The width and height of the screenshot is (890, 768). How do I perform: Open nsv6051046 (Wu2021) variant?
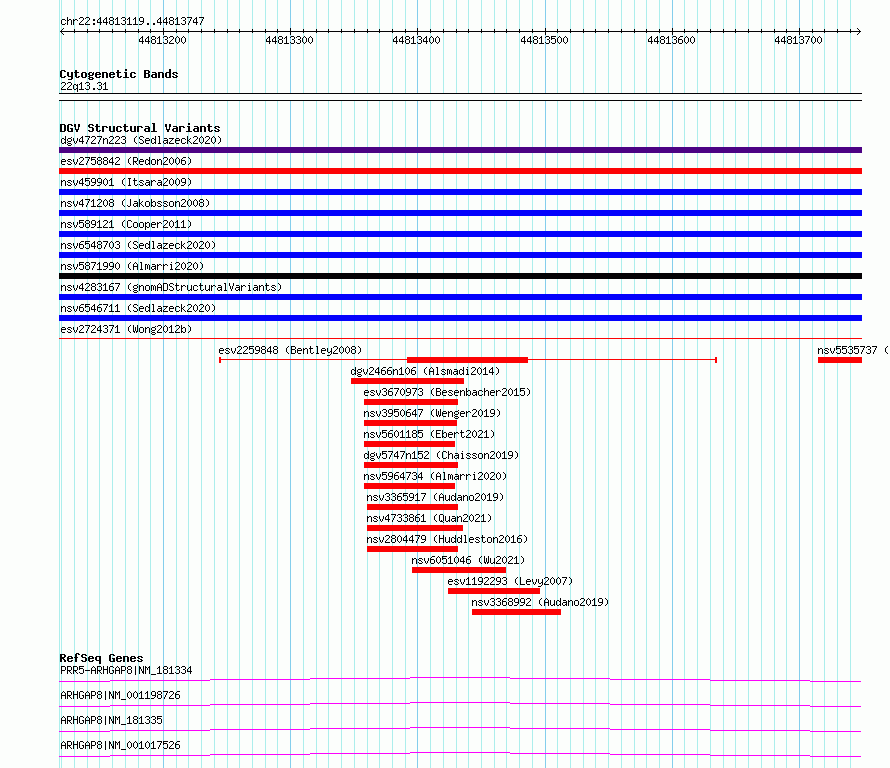(468, 560)
